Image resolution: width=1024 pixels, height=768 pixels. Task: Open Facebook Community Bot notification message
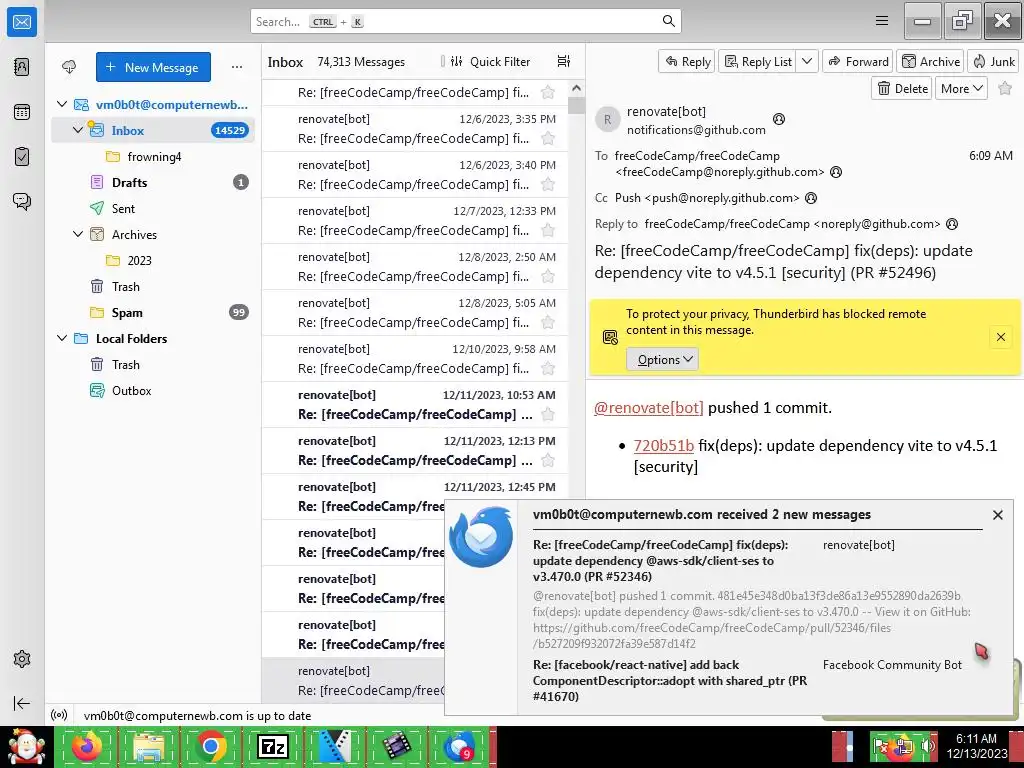747,680
